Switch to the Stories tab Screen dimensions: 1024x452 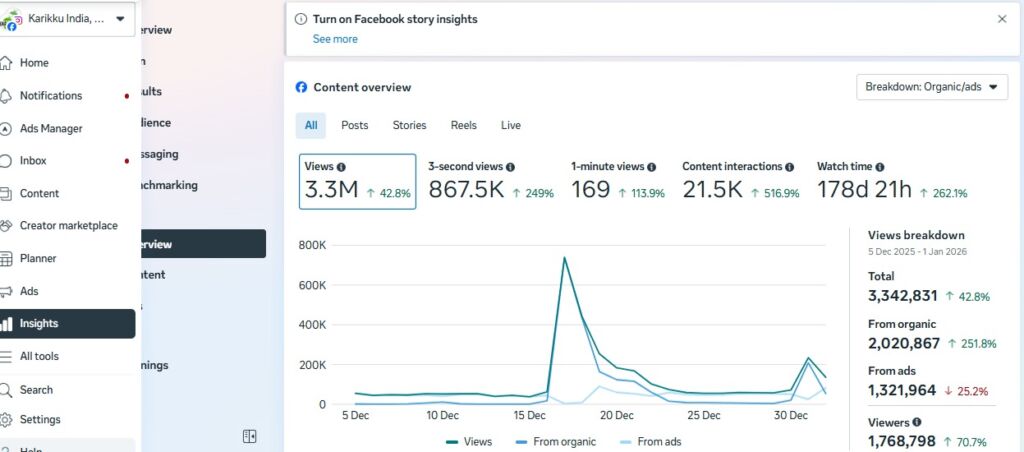pyautogui.click(x=409, y=126)
